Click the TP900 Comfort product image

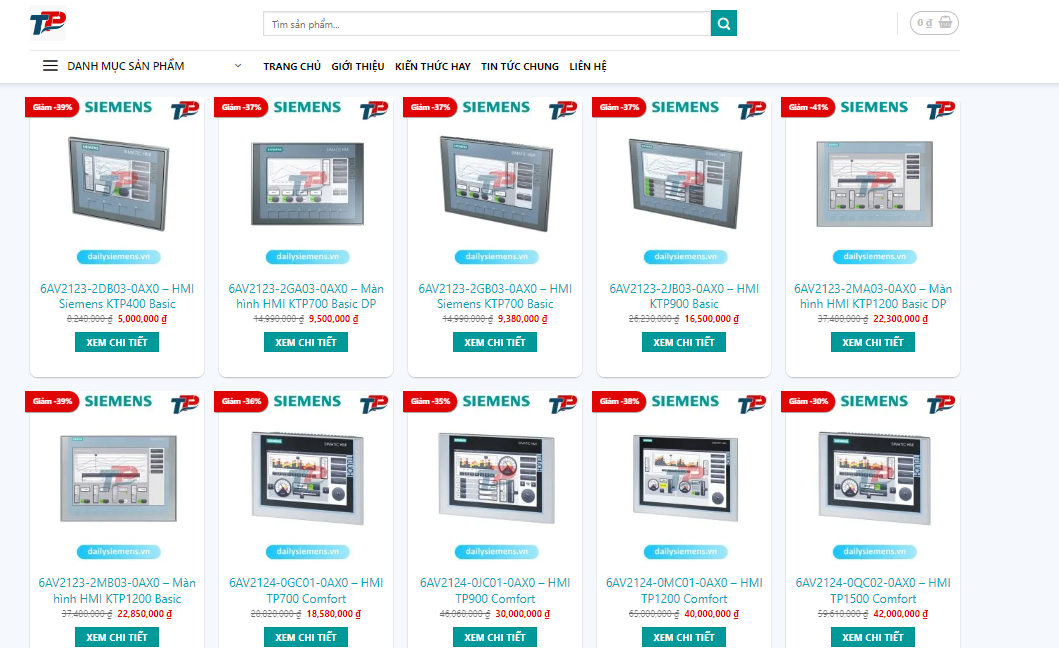pyautogui.click(x=496, y=478)
